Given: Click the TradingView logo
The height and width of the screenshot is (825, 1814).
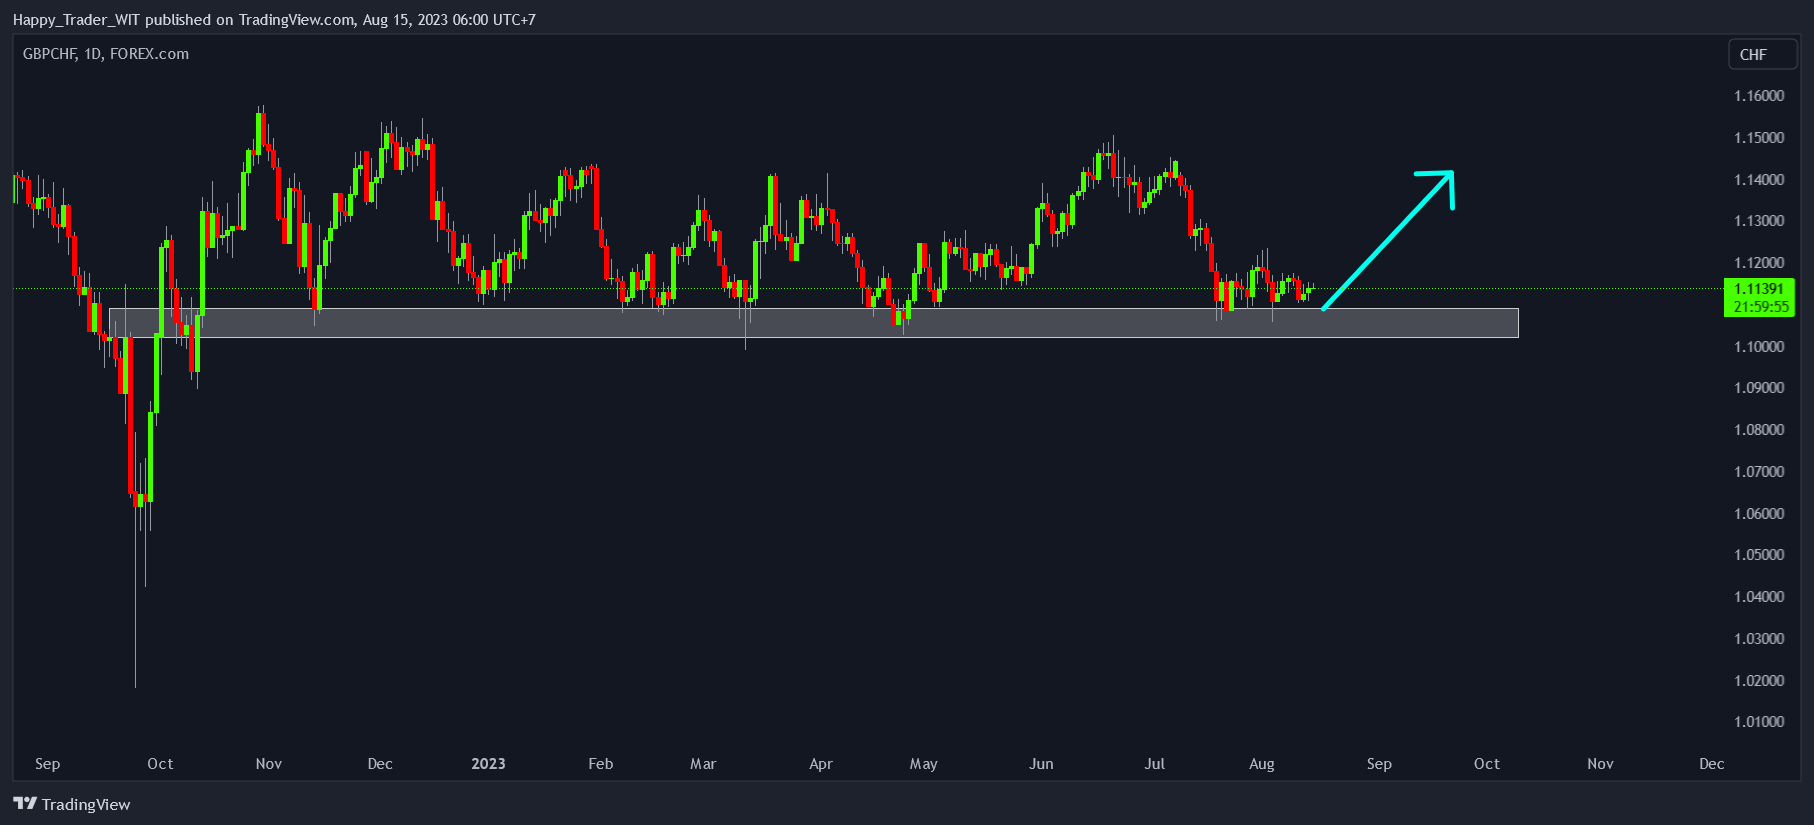Looking at the screenshot, I should pyautogui.click(x=72, y=804).
